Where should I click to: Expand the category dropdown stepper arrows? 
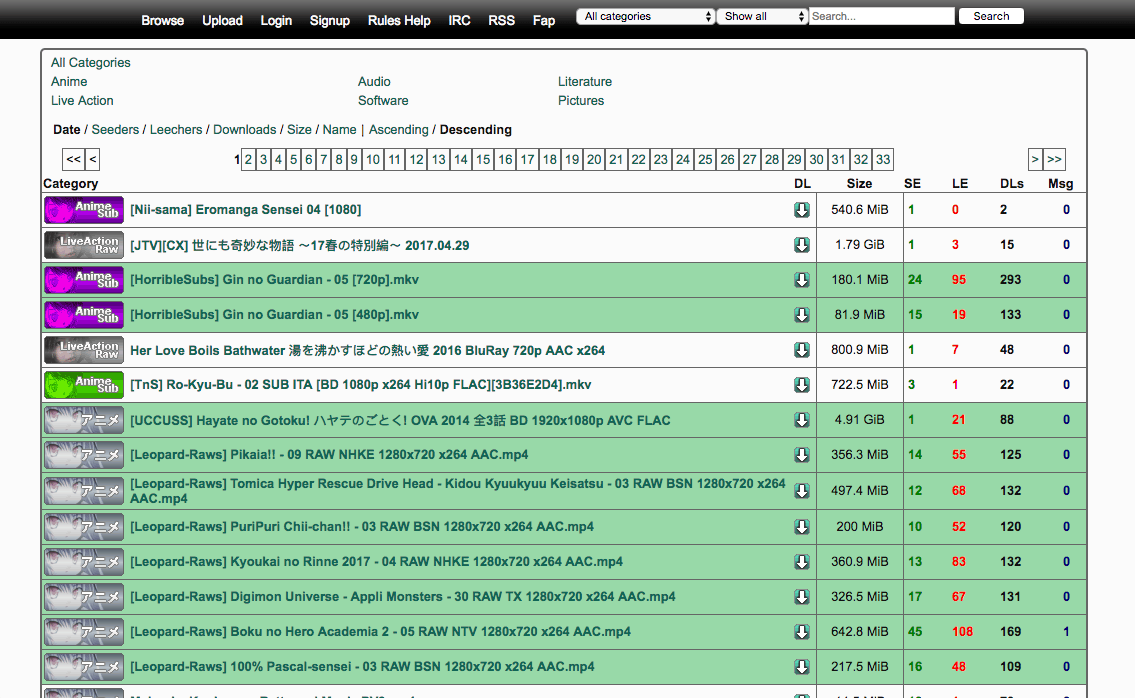click(x=708, y=16)
